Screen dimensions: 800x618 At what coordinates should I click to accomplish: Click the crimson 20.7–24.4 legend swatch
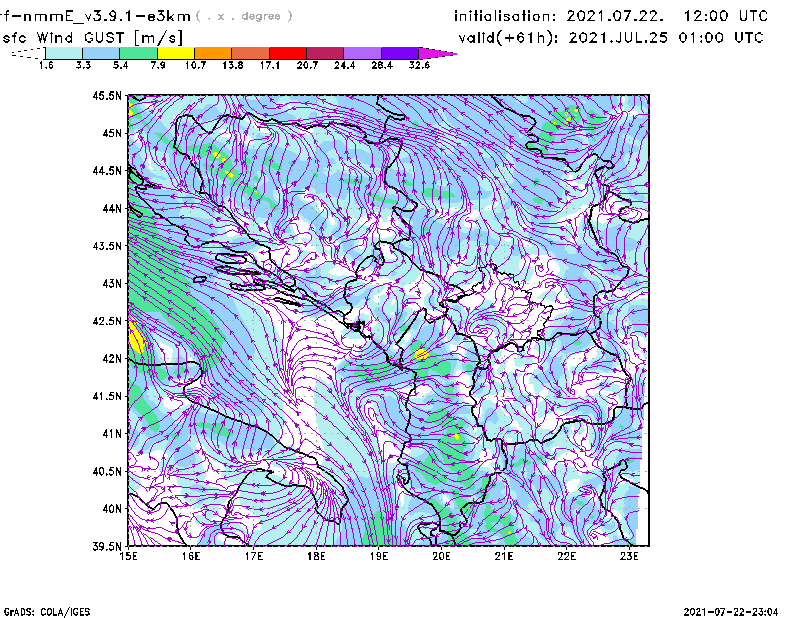pyautogui.click(x=325, y=53)
